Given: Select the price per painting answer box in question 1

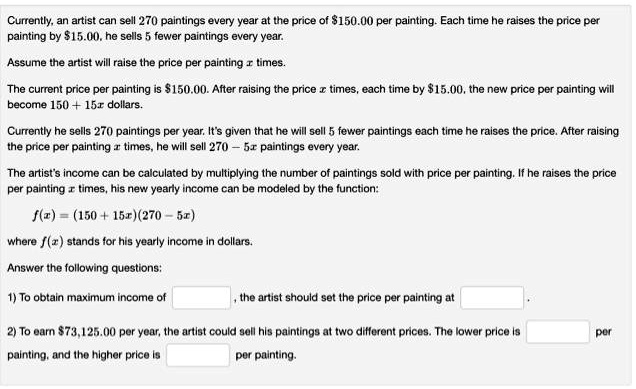Looking at the screenshot, I should coord(492,298).
